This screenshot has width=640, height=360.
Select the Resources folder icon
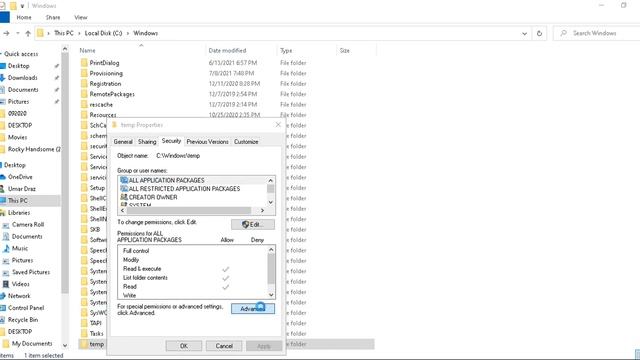tap(84, 115)
